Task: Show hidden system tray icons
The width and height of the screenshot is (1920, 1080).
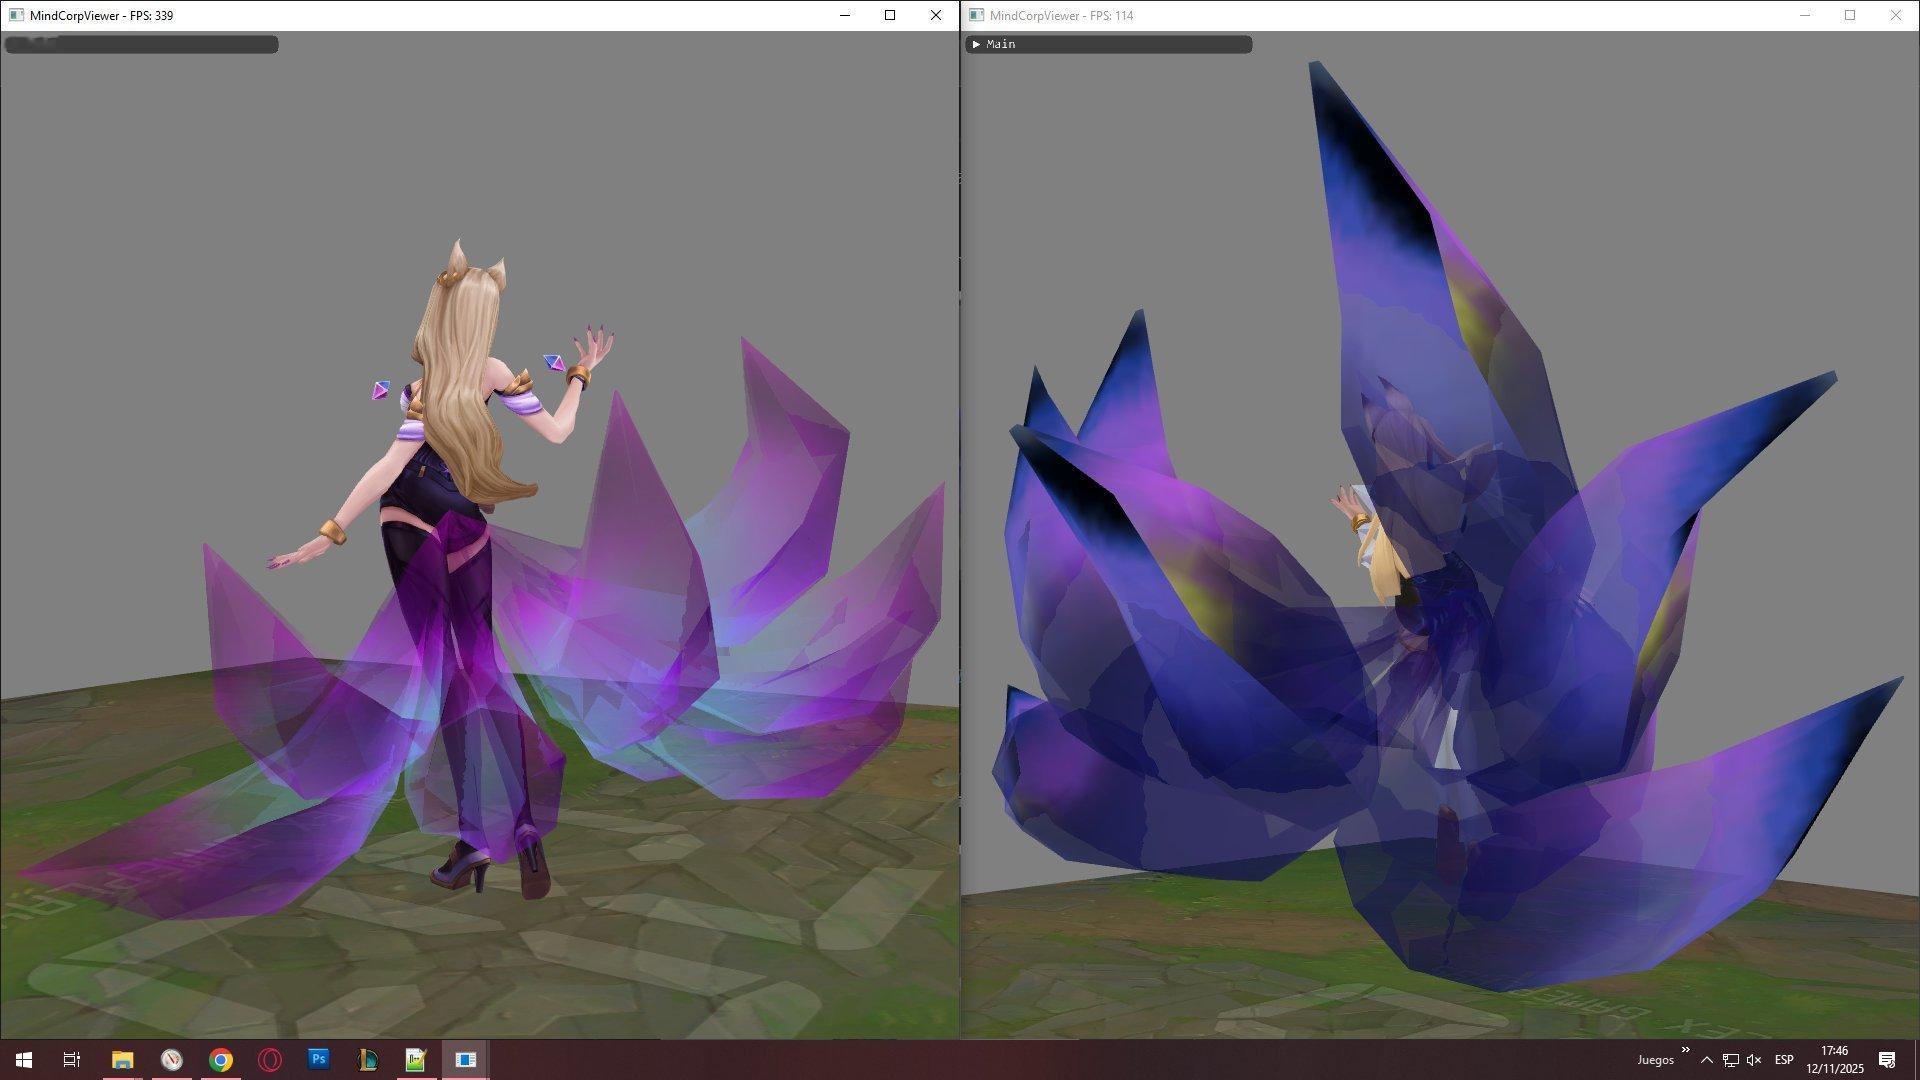Action: coord(1707,1060)
